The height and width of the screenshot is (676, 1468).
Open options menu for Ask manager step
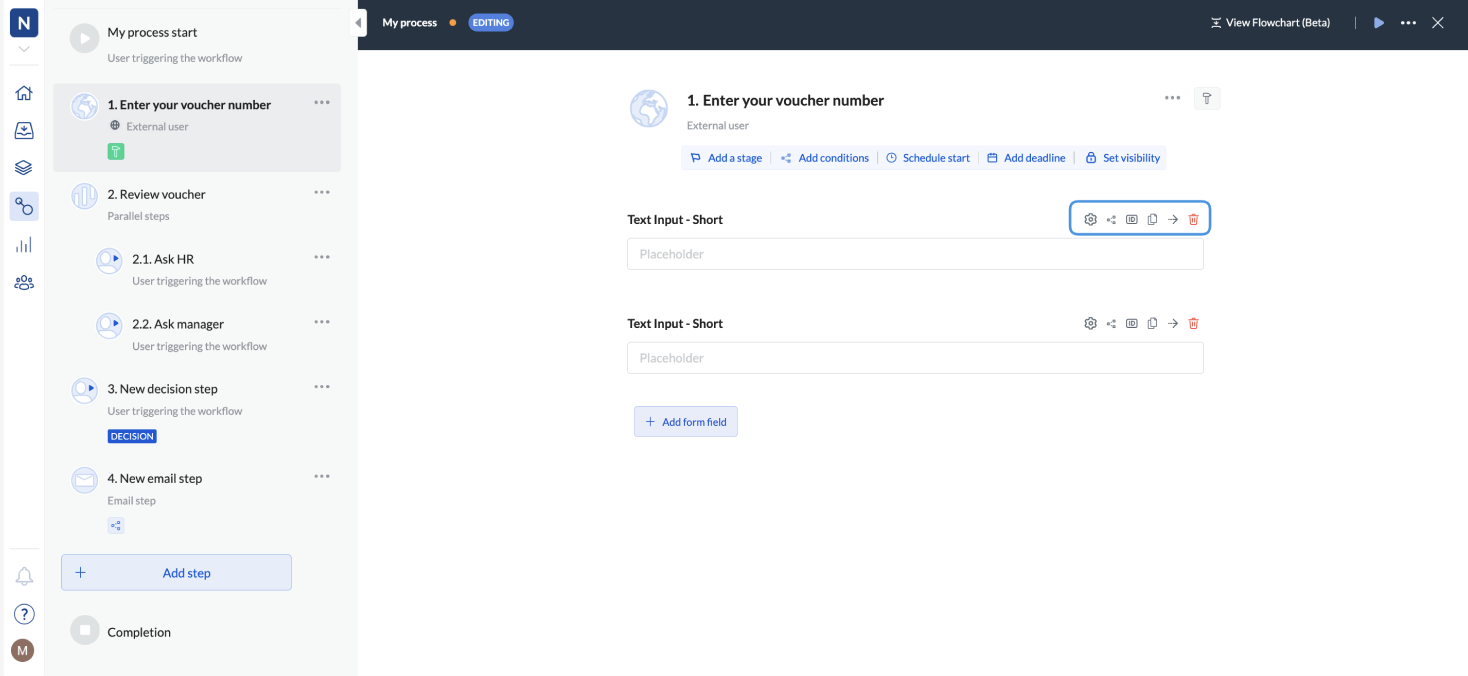point(322,322)
